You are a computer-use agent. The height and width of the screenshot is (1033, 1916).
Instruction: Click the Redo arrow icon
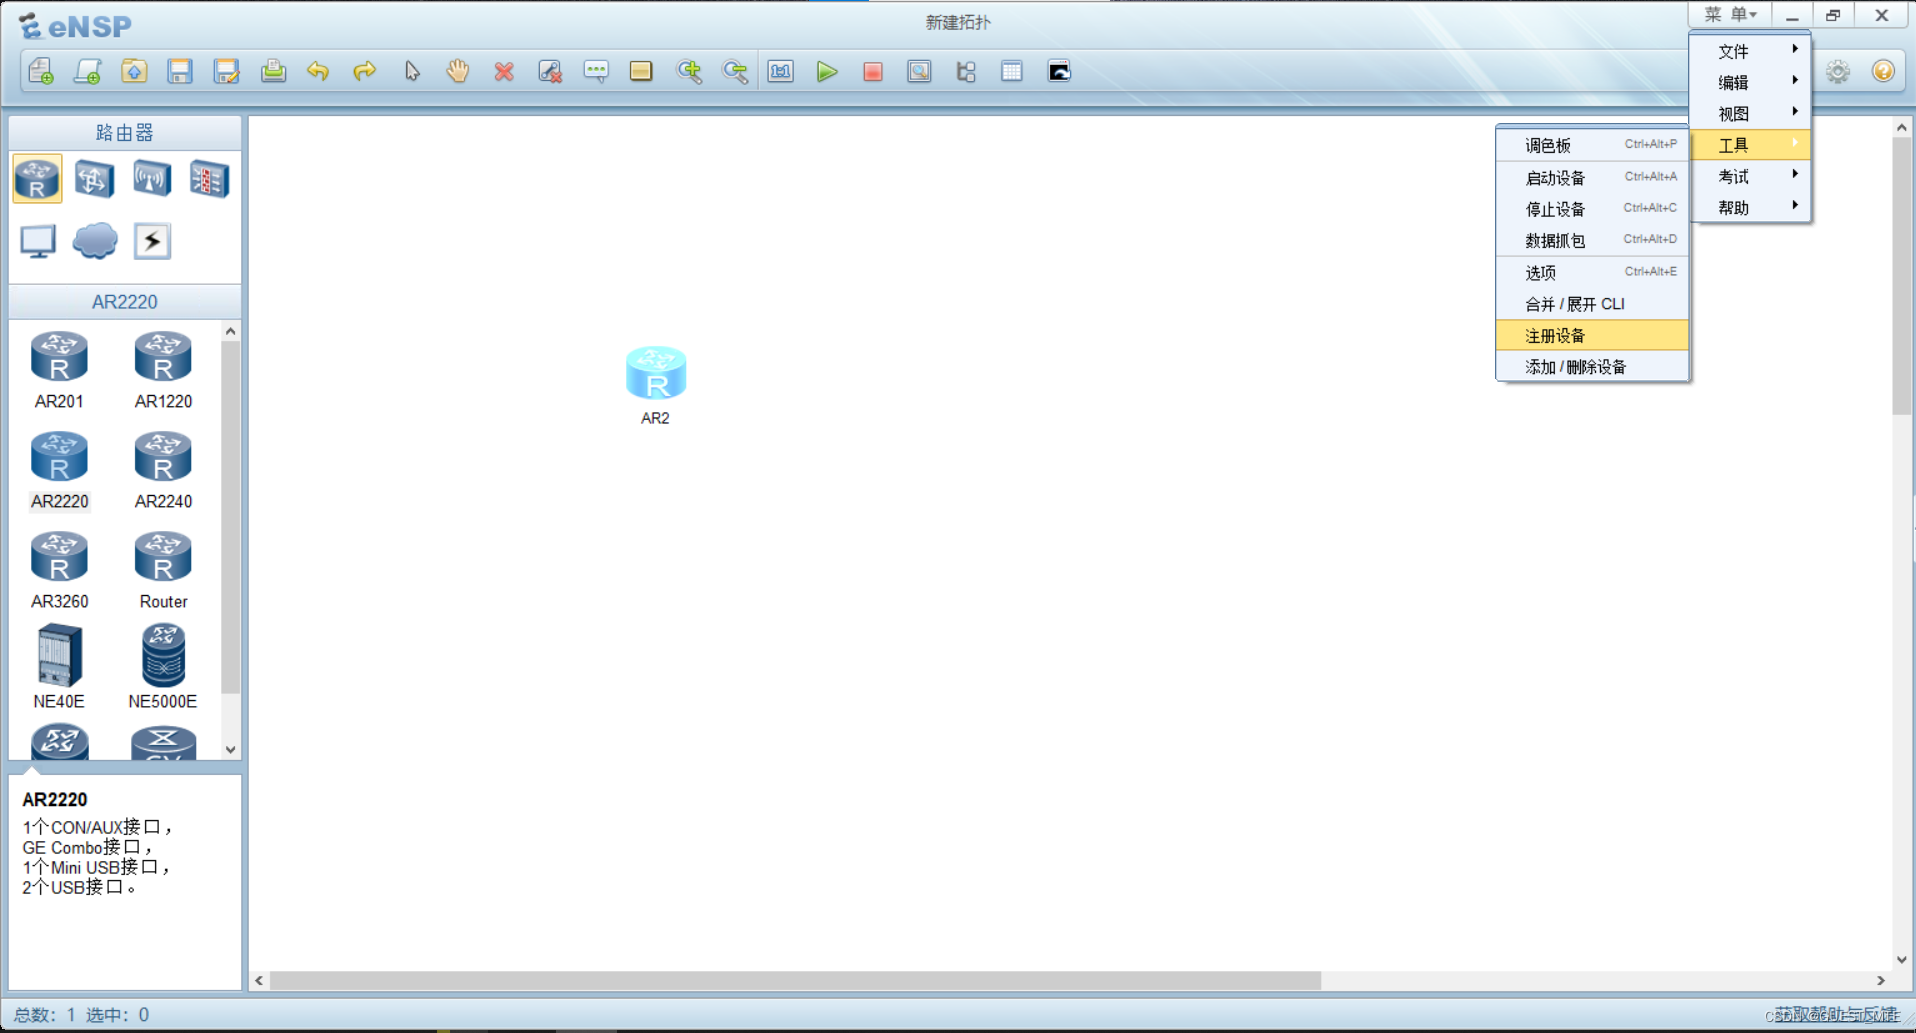coord(365,71)
